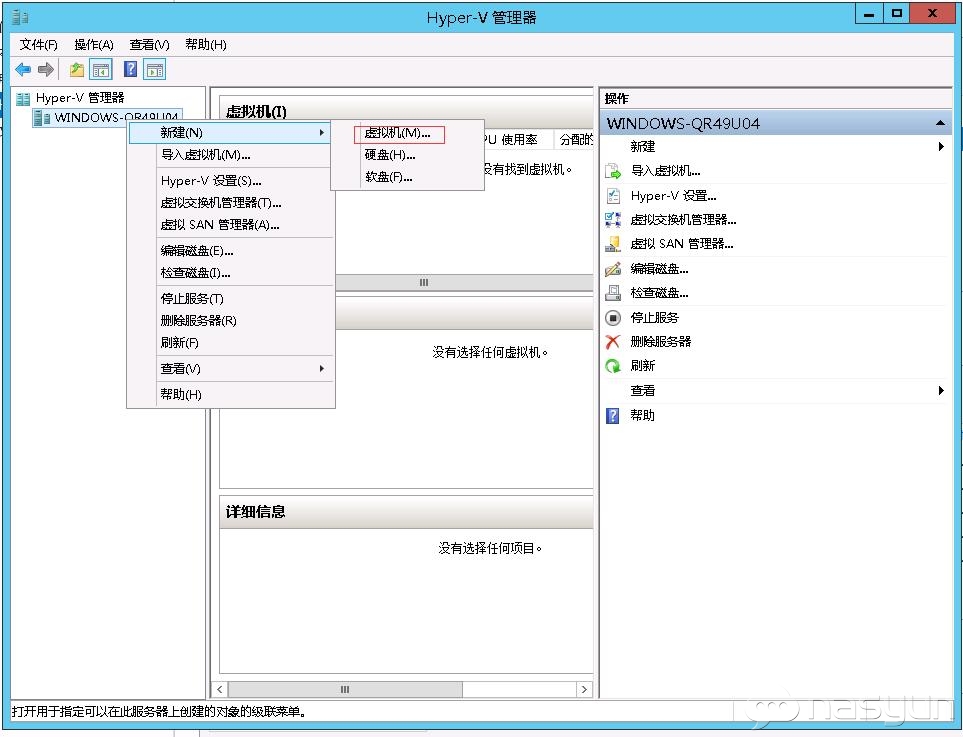Expand 新建 submenu arrow in the actions pane

pyautogui.click(x=941, y=146)
